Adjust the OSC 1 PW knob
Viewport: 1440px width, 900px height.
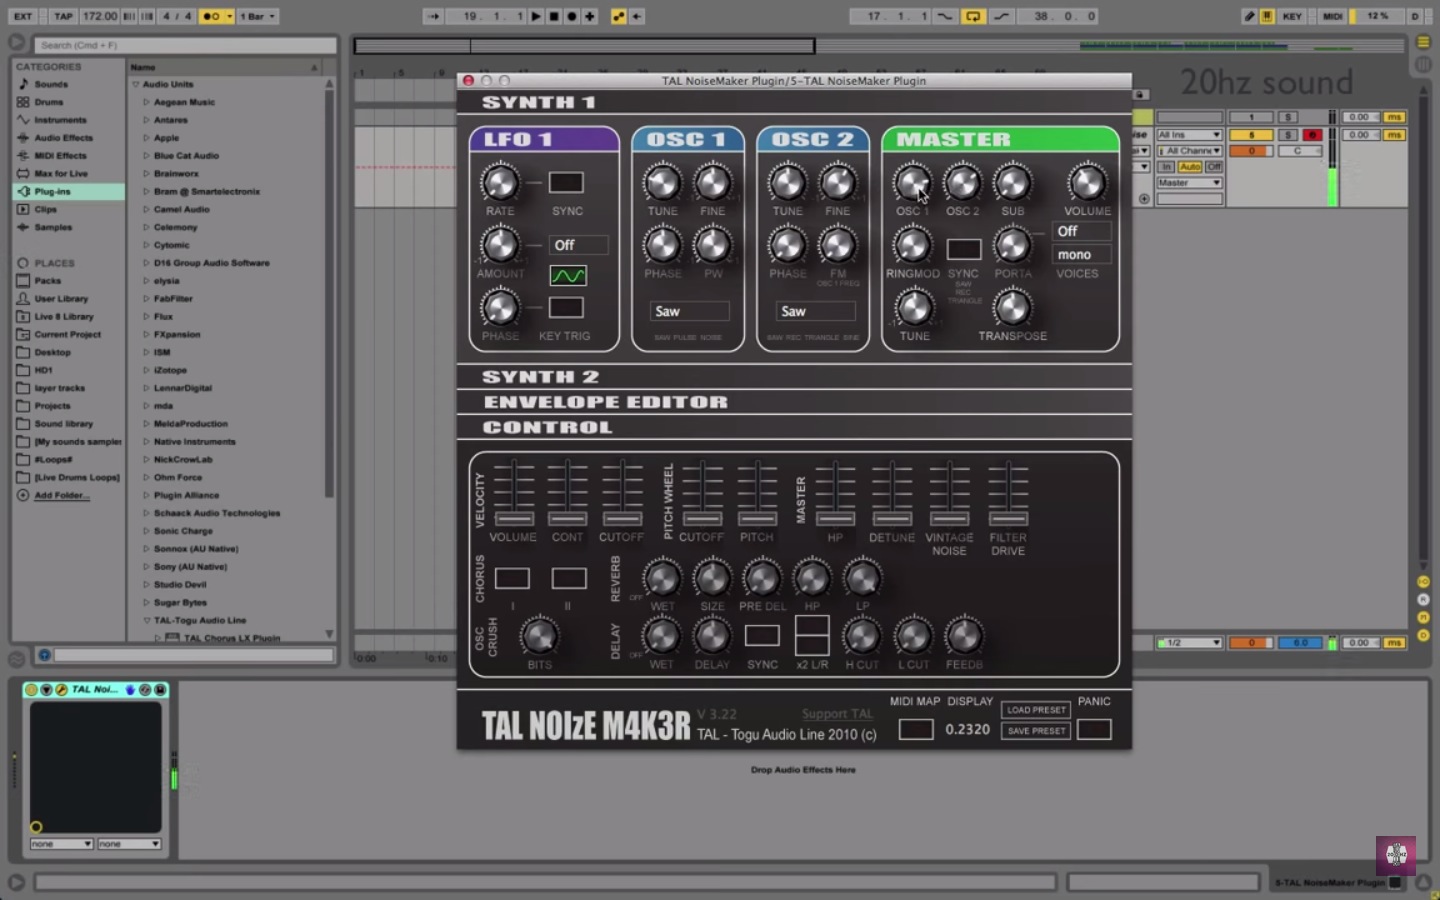[x=712, y=245]
